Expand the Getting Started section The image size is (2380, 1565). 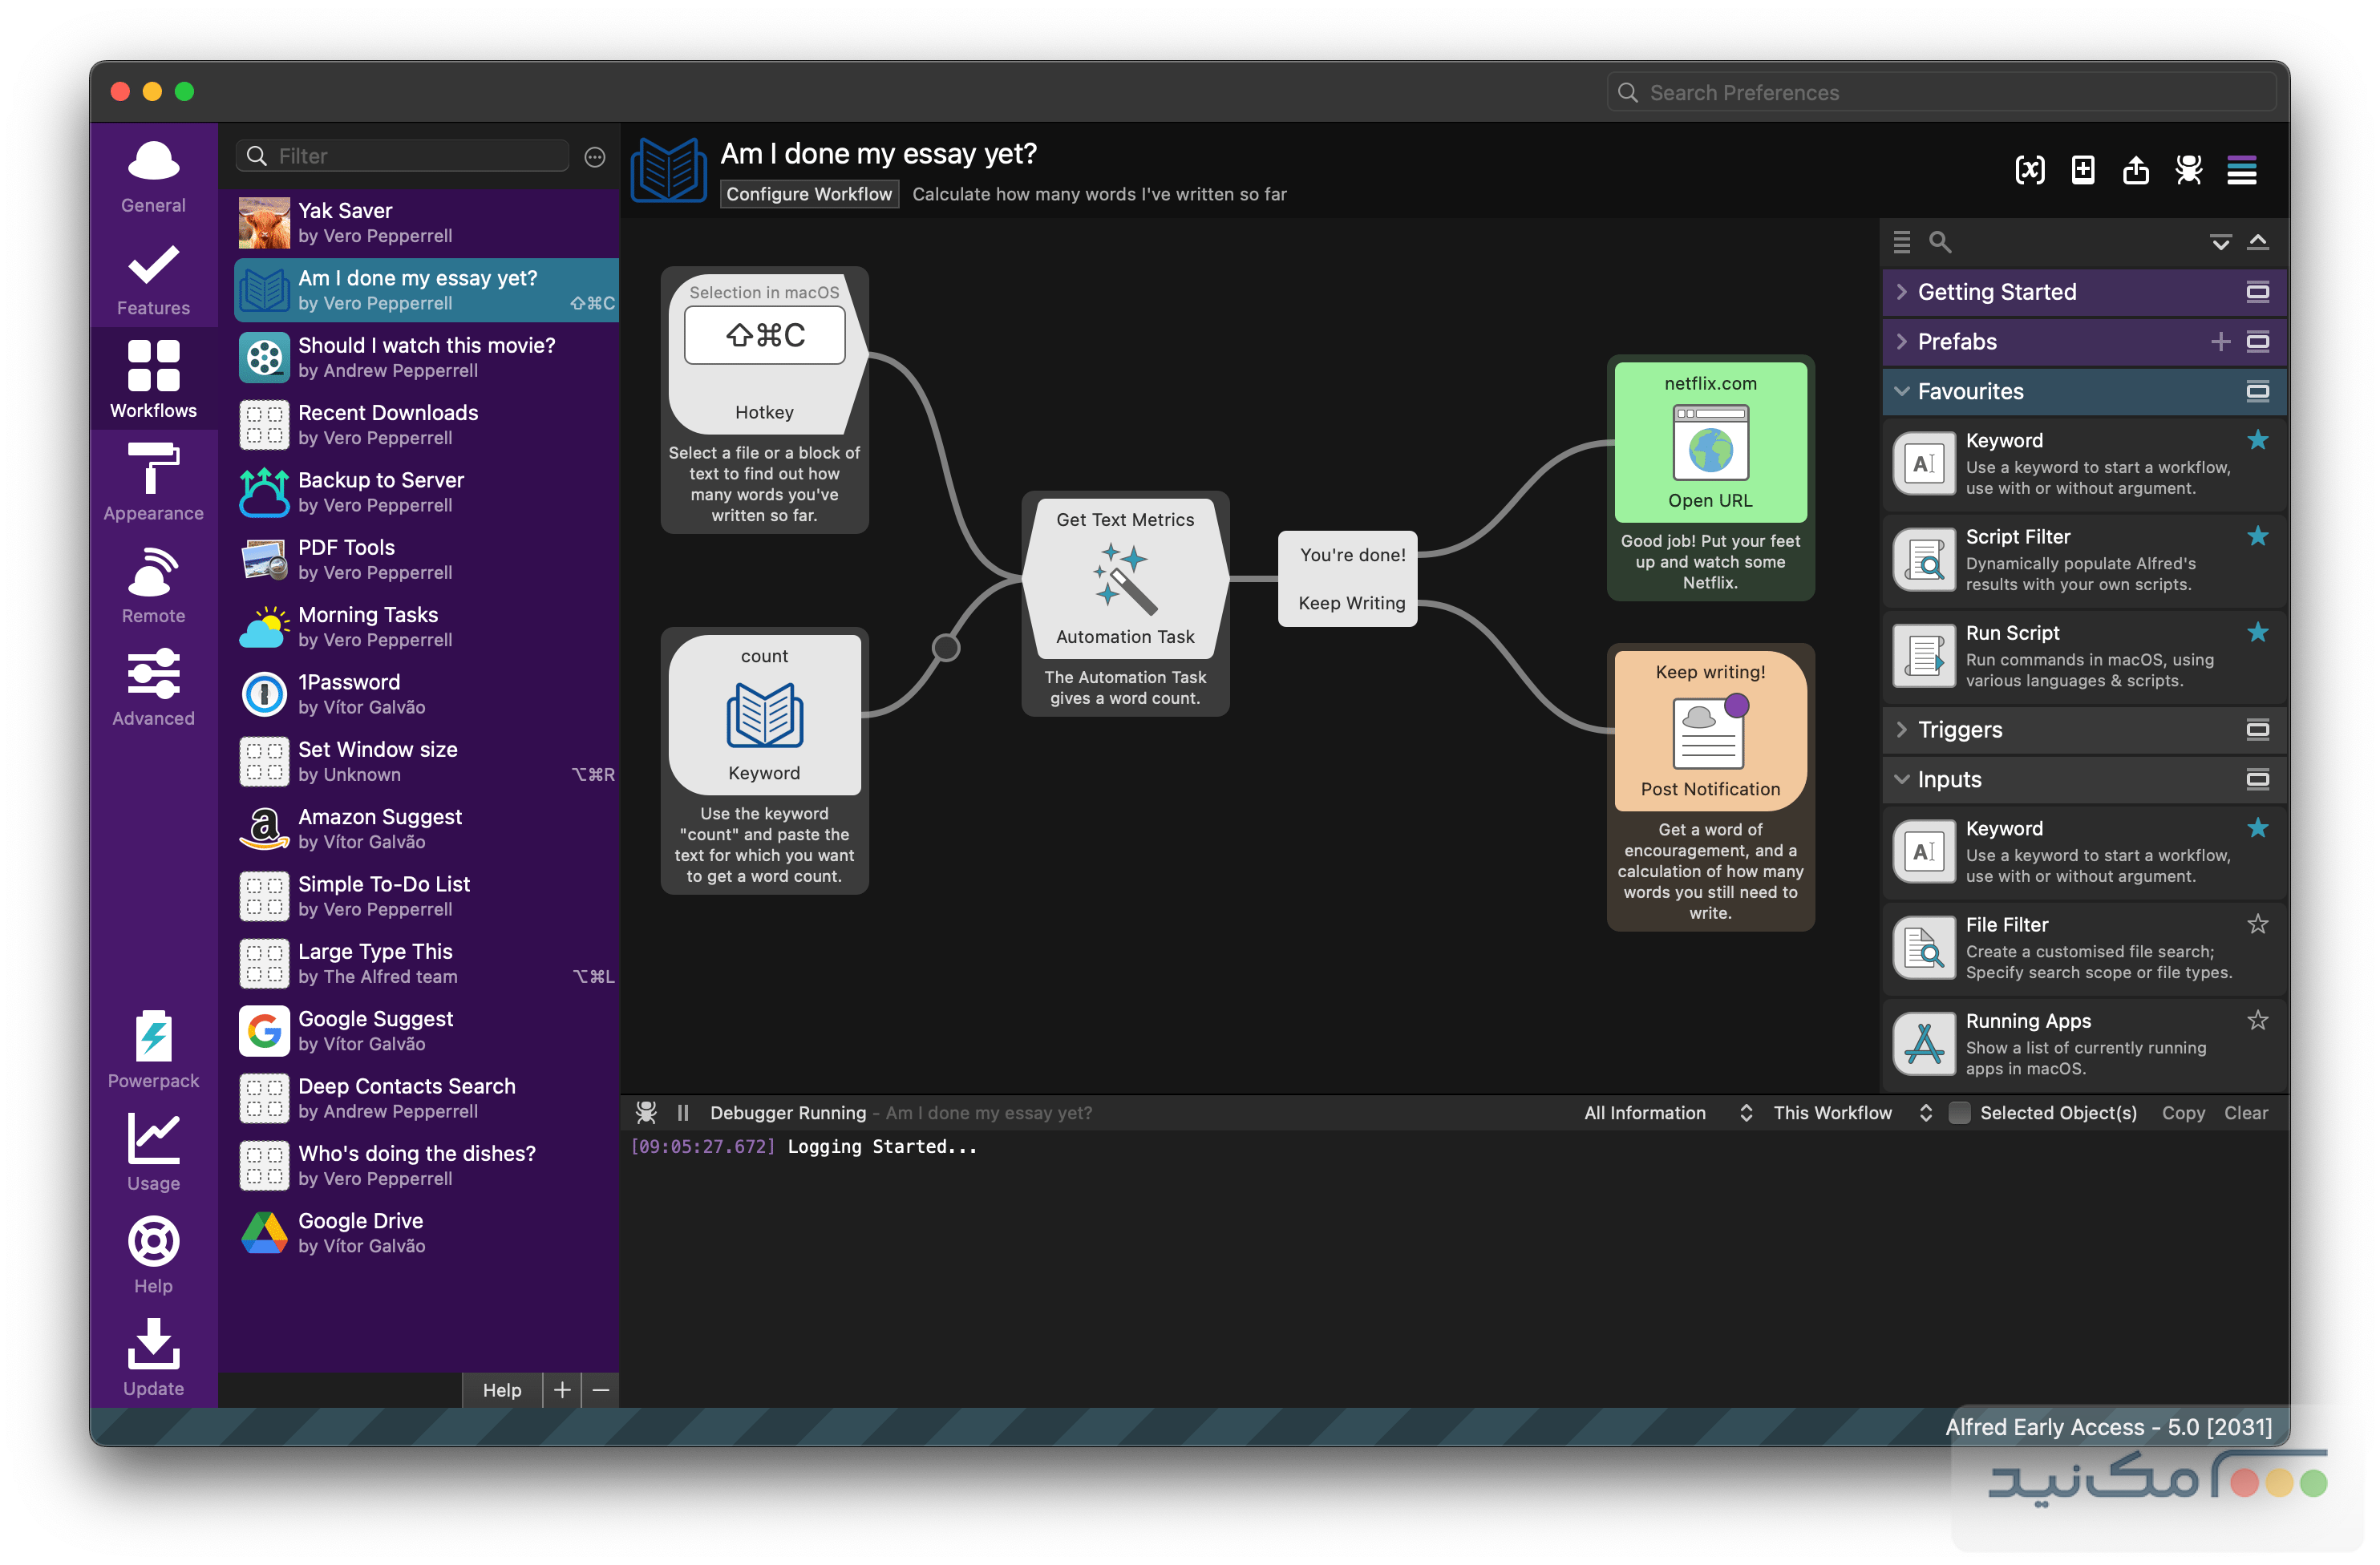click(1996, 292)
